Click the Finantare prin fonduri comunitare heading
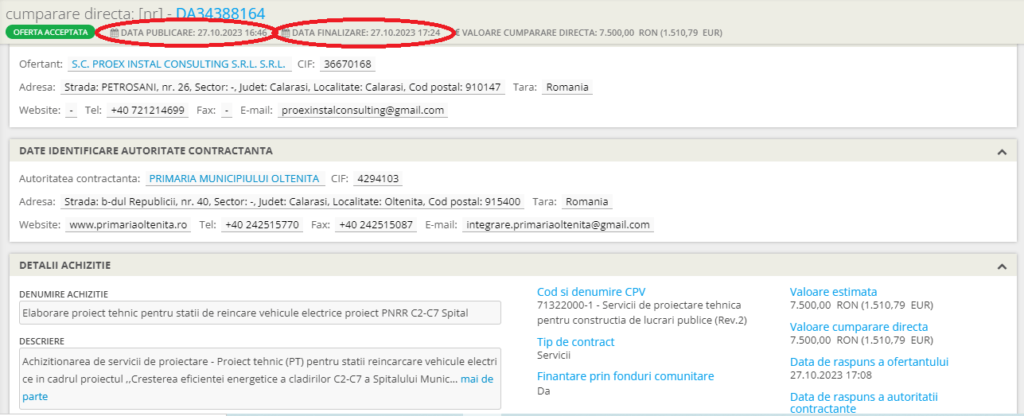 (x=625, y=376)
